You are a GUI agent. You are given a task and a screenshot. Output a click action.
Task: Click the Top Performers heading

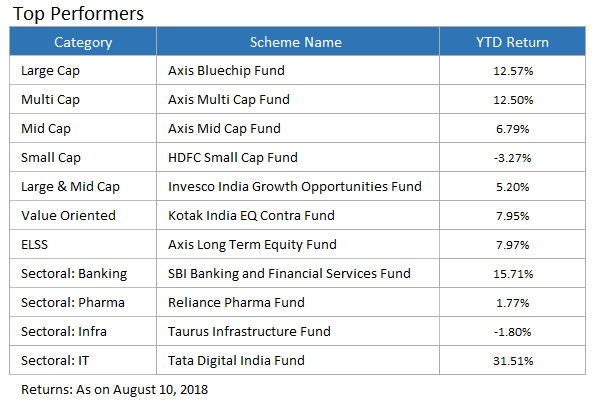coord(78,14)
